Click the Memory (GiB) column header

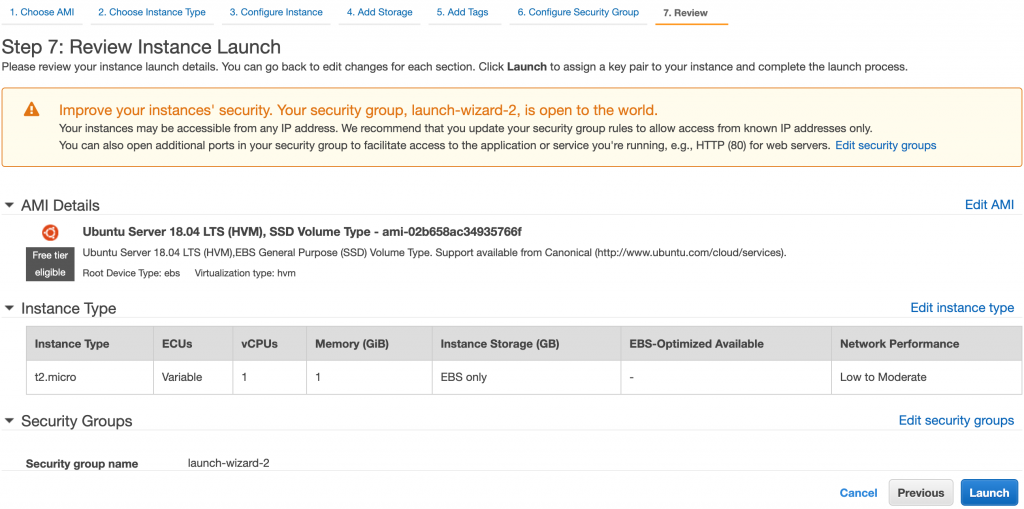pyautogui.click(x=370, y=344)
